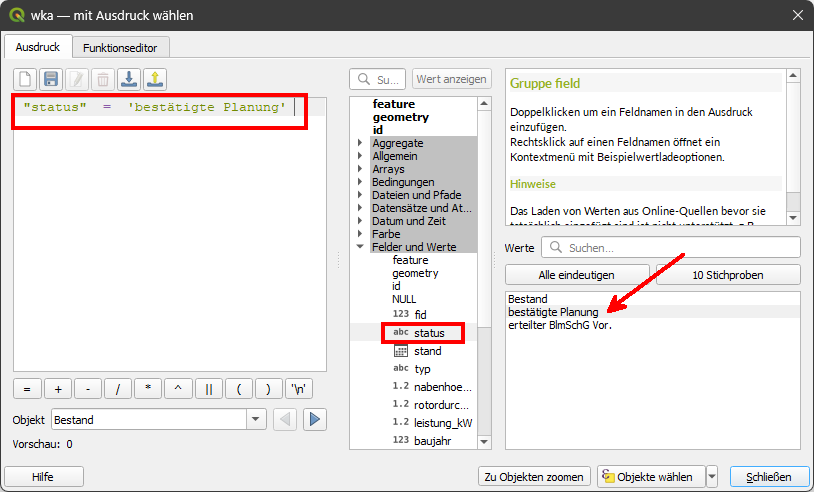The width and height of the screenshot is (814, 492).
Task: Expand the Arrays function group
Action: pos(360,169)
